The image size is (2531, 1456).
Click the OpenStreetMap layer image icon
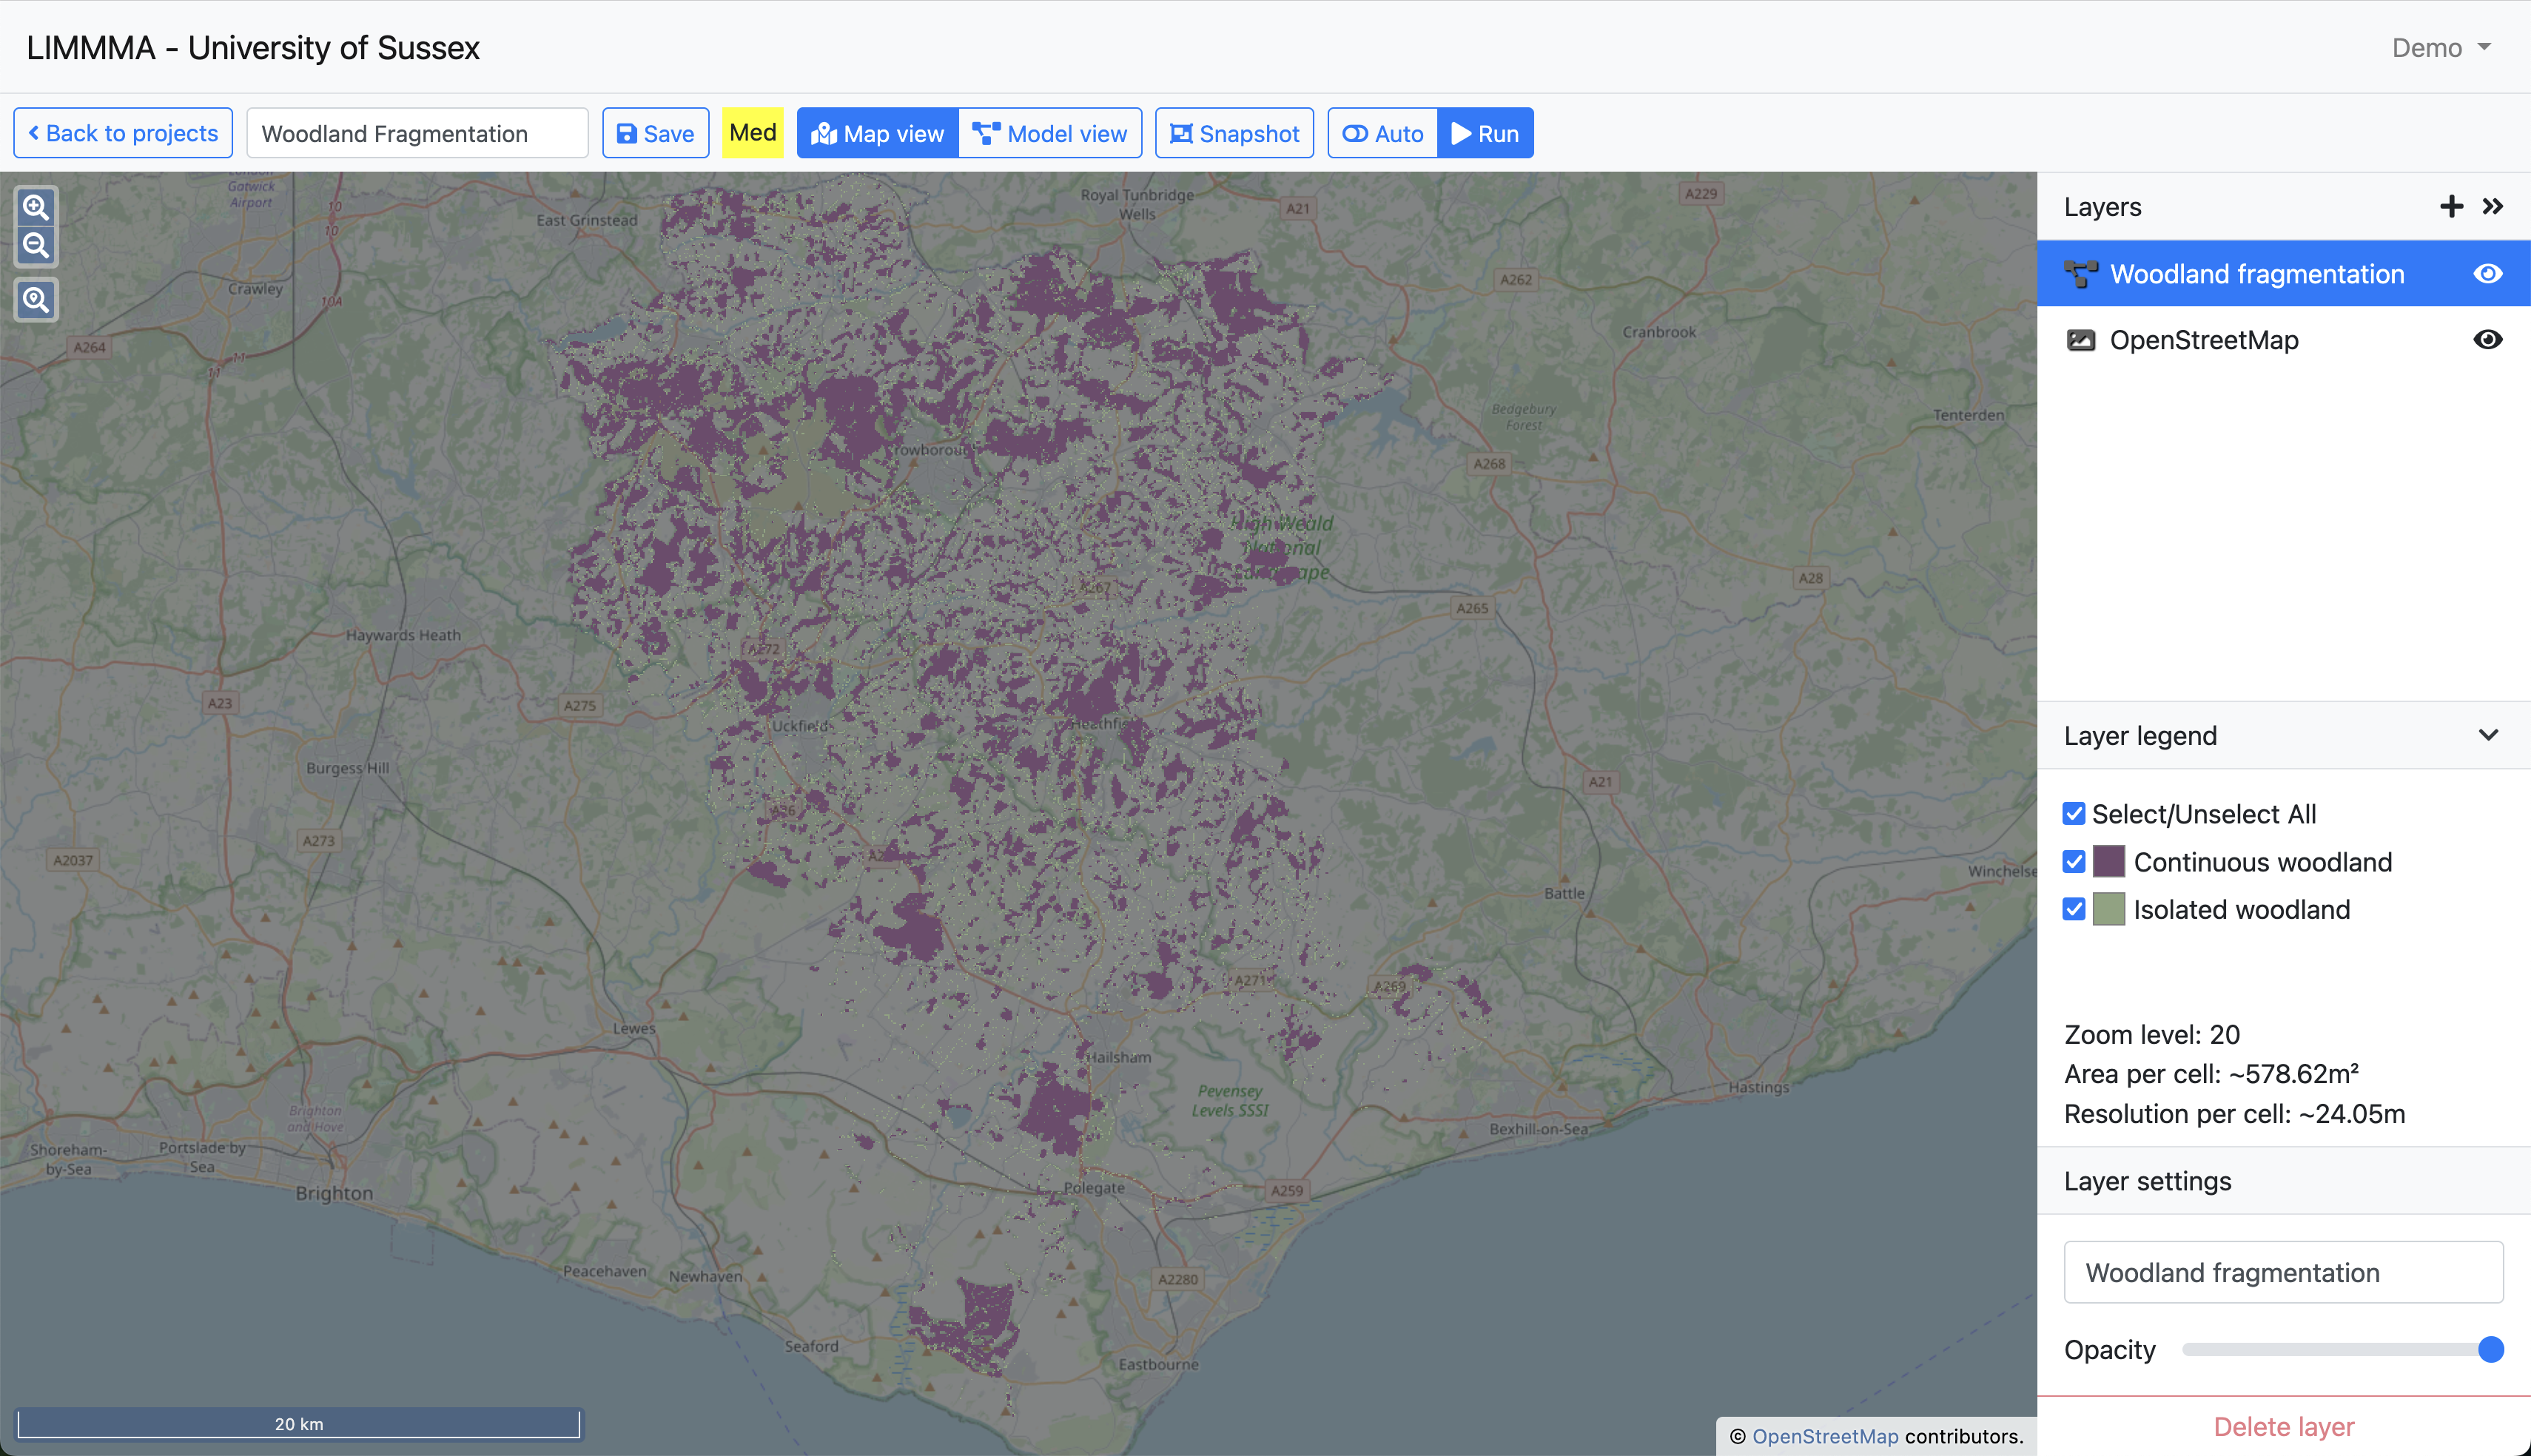tap(2080, 340)
